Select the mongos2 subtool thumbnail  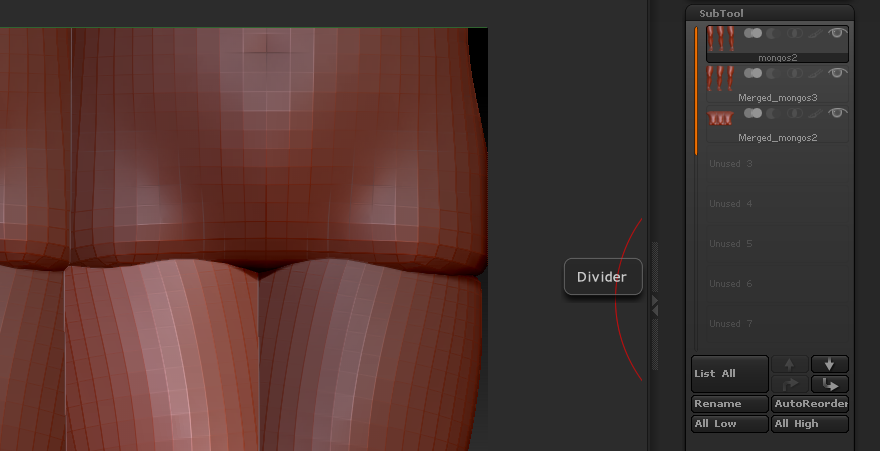click(721, 39)
